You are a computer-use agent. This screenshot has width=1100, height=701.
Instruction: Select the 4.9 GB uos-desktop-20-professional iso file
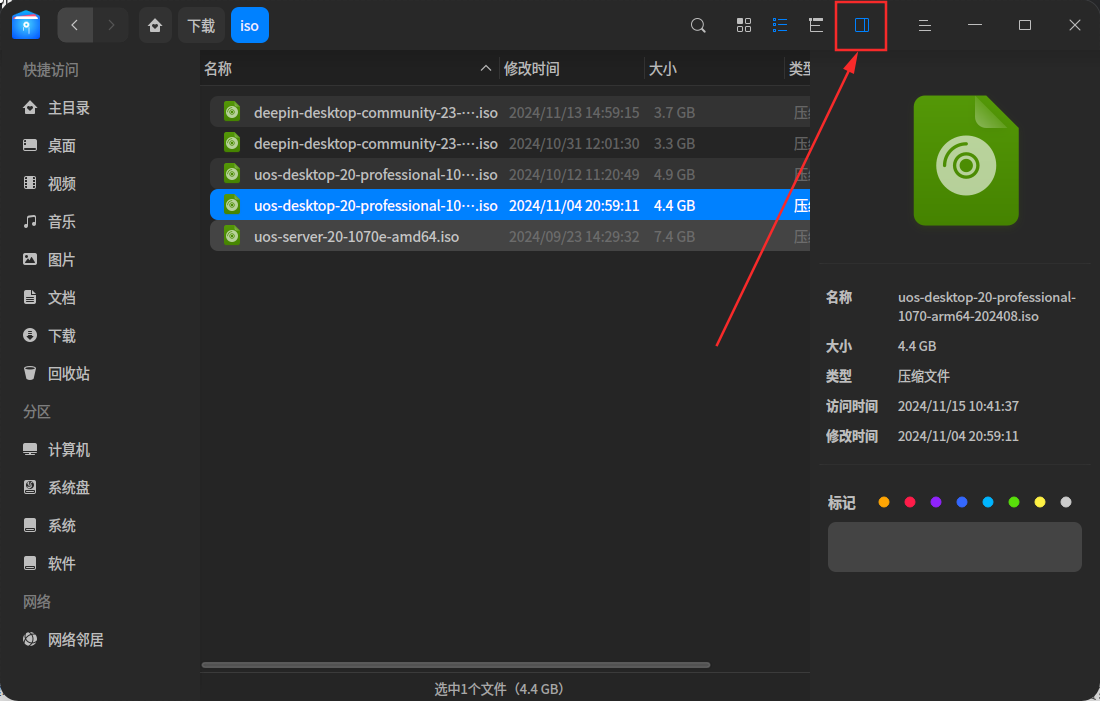click(x=510, y=174)
